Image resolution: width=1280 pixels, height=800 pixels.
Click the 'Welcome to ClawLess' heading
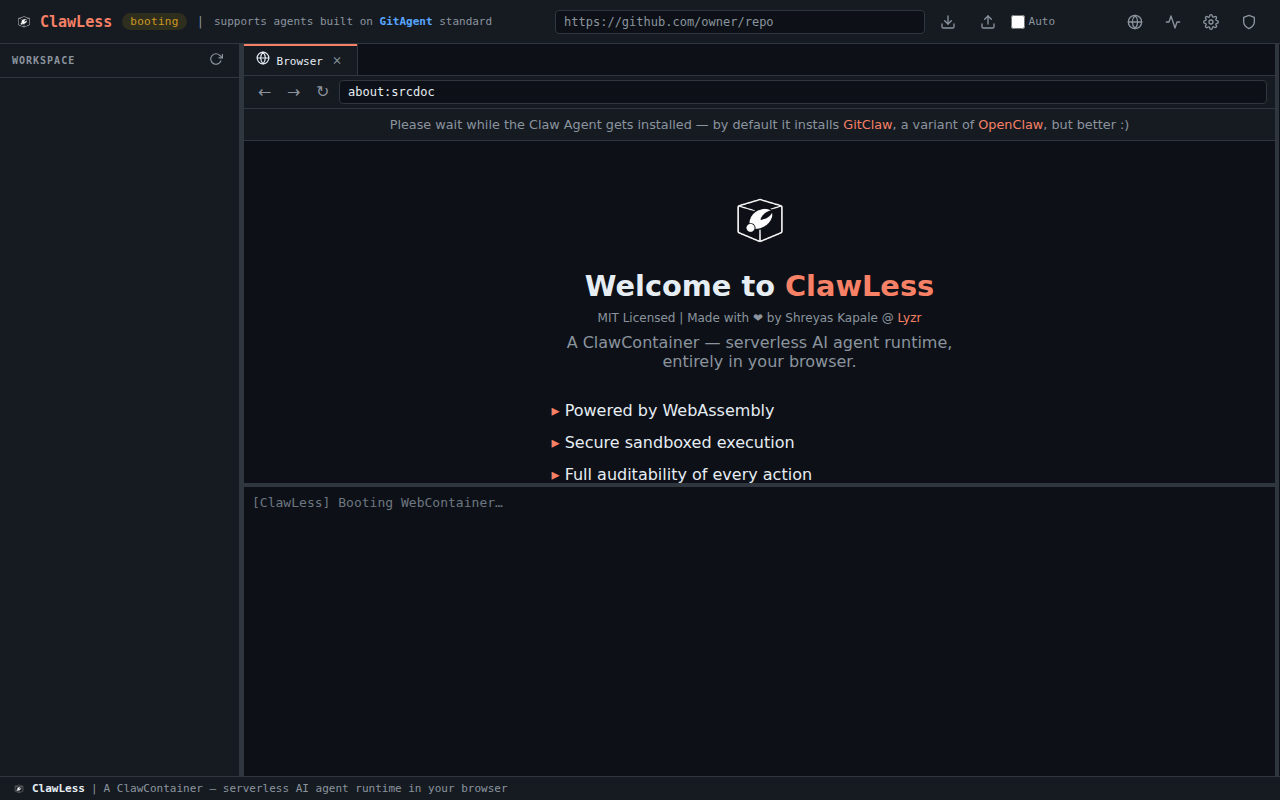click(759, 286)
